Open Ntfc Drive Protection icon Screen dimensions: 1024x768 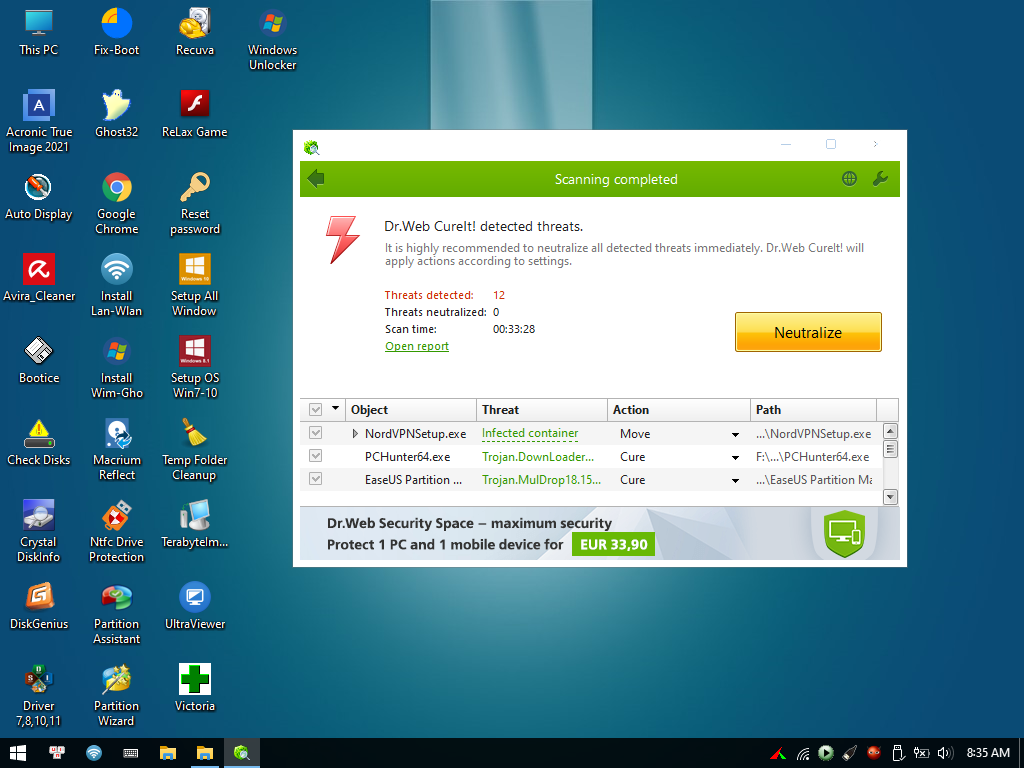[x=116, y=532]
